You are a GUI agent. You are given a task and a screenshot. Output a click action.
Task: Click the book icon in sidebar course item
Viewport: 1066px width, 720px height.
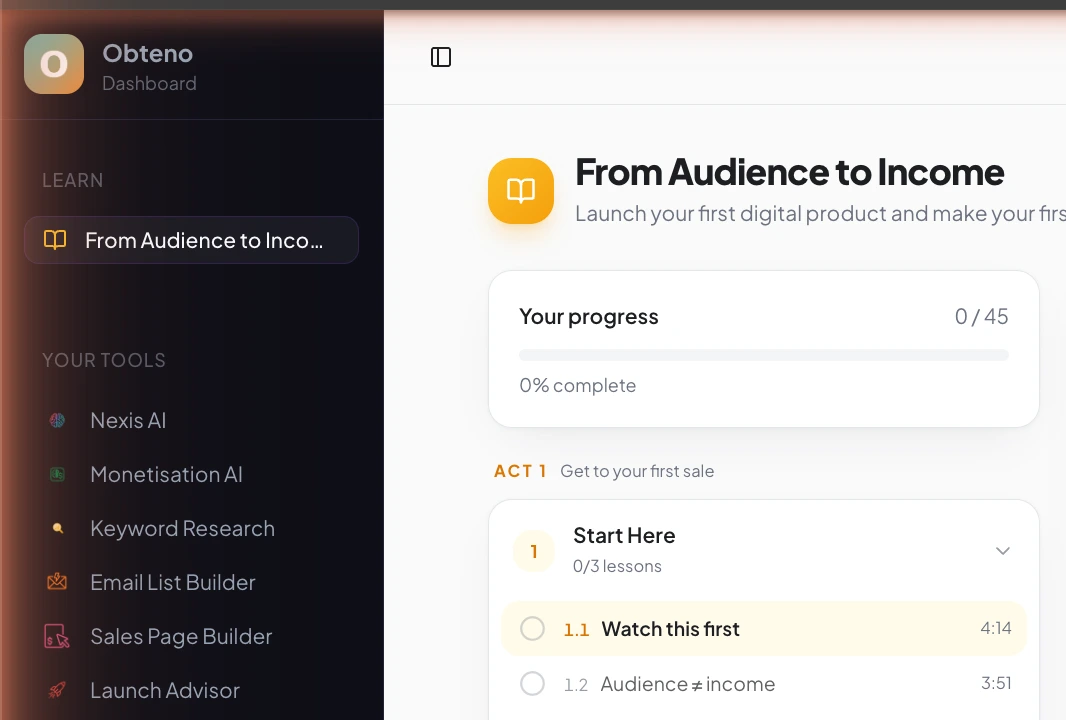(x=55, y=240)
